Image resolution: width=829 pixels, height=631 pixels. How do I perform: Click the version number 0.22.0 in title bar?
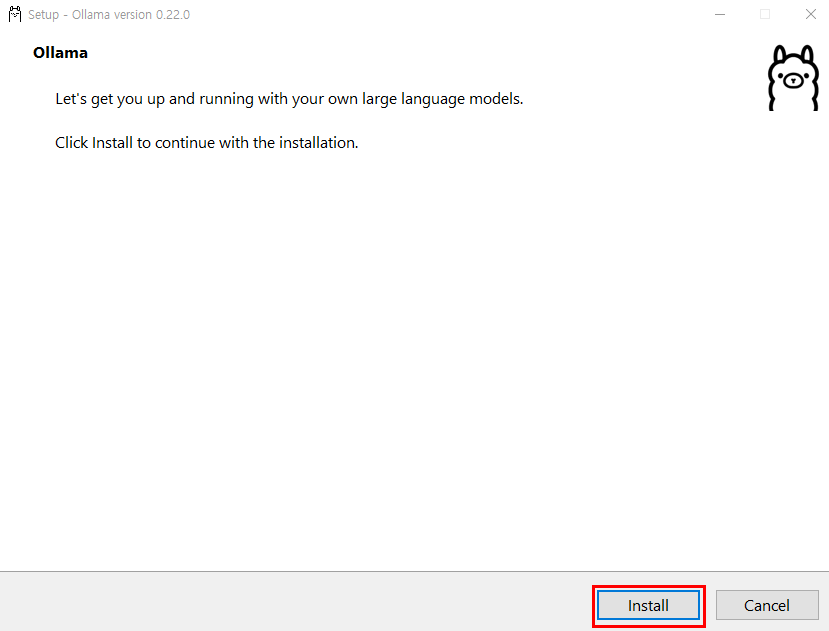173,15
